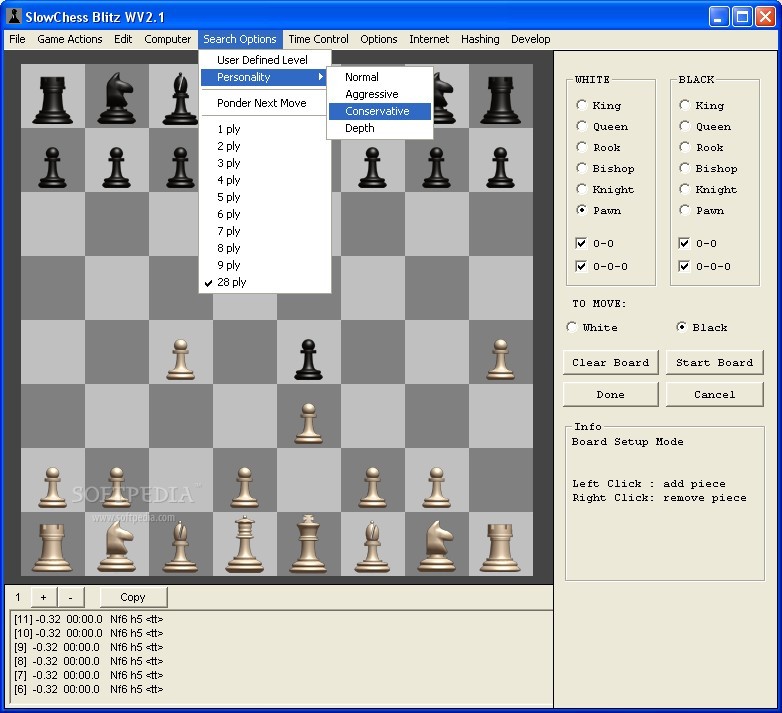Open the Computer menu
This screenshot has width=782, height=713.
point(168,39)
